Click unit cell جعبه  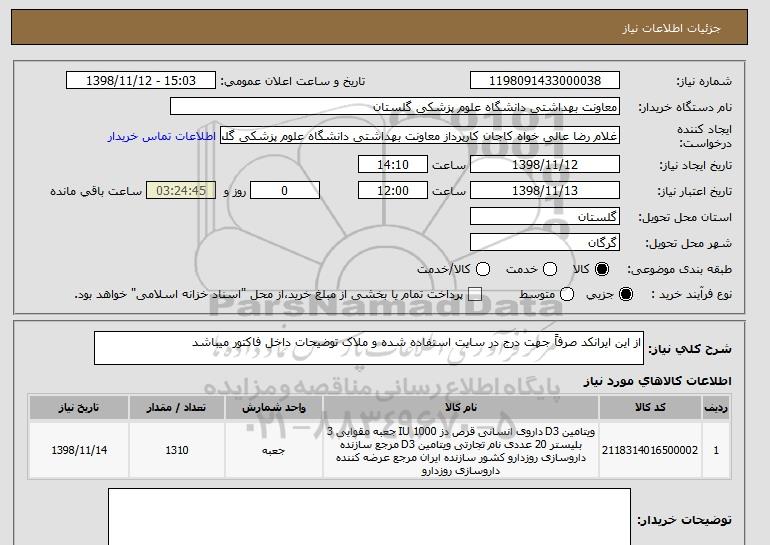(274, 450)
